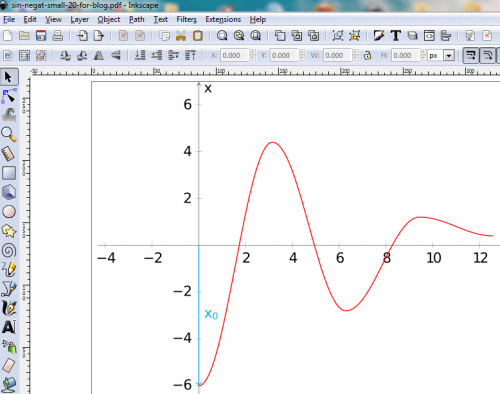The width and height of the screenshot is (500, 394).
Task: Select the Star and polygon tool
Action: [9, 231]
